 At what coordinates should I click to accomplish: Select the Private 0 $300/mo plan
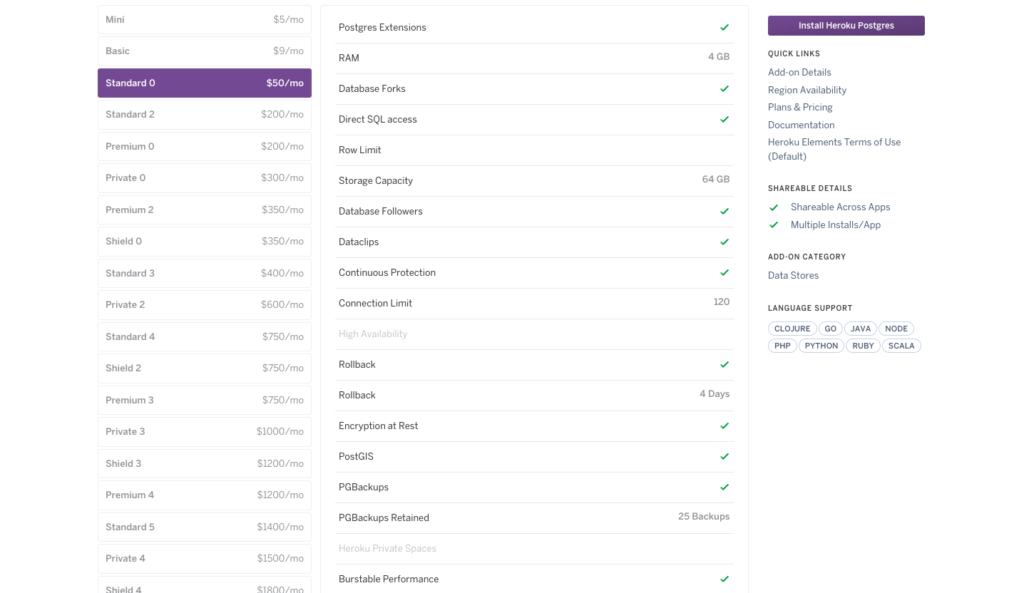click(204, 178)
